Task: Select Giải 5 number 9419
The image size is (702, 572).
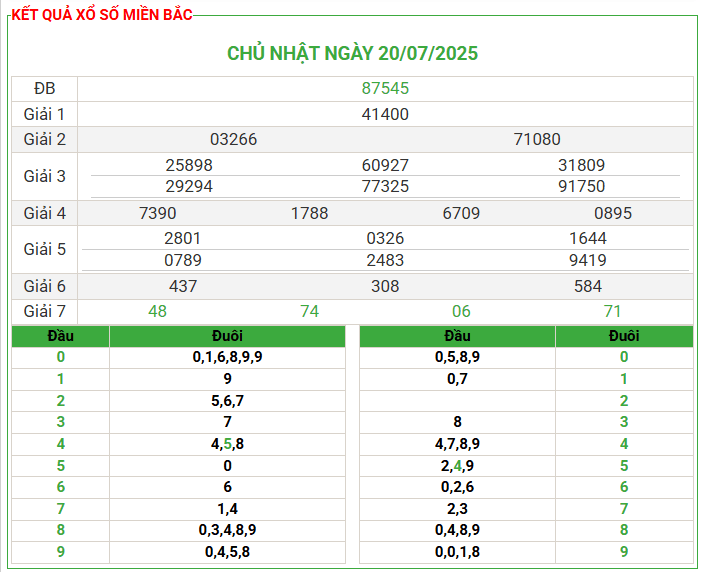Action: pos(587,260)
